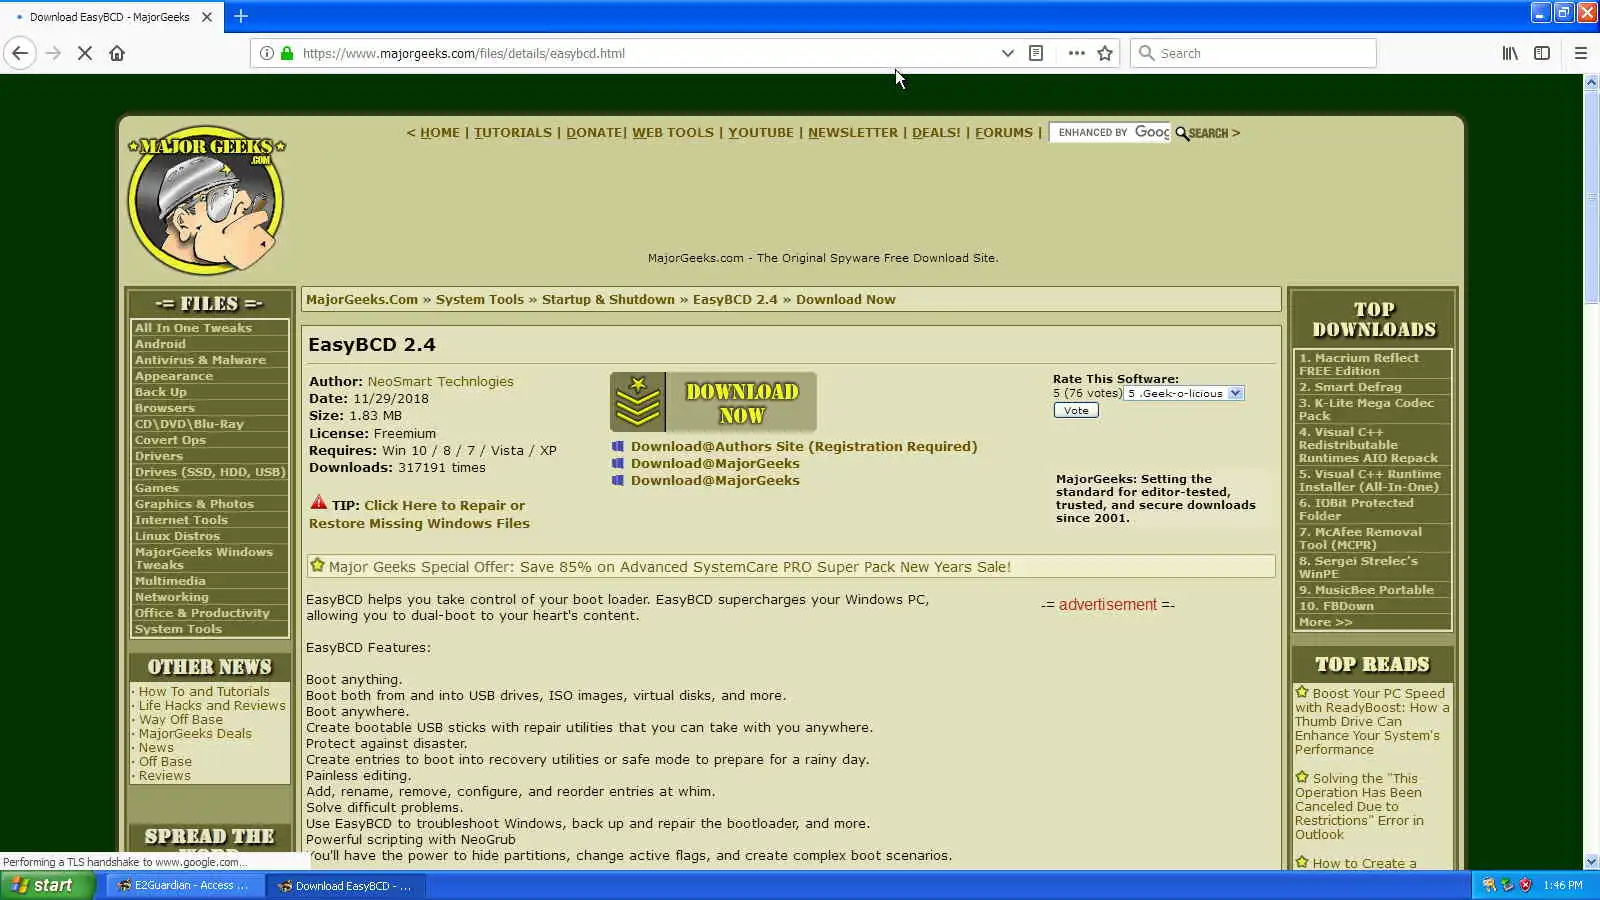Open the WEB TOOLS menu link

point(673,132)
